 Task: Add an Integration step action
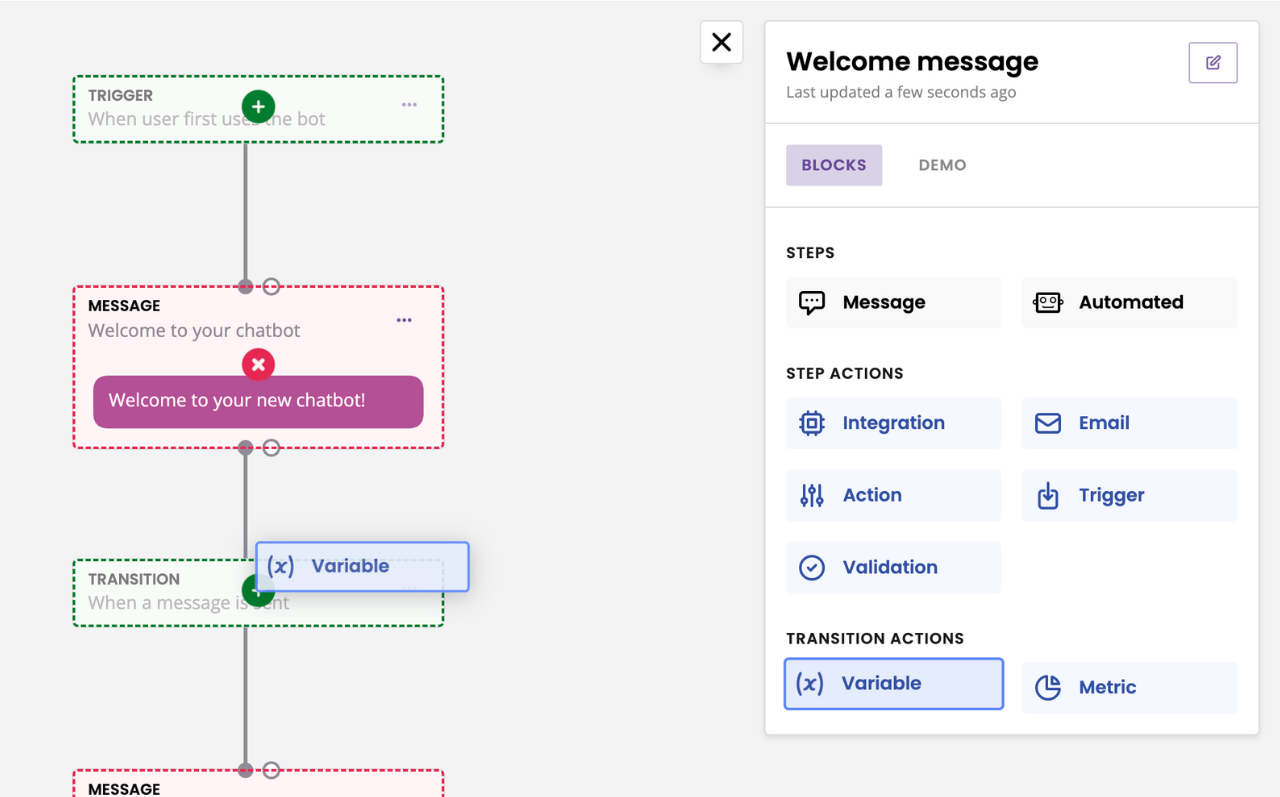(x=893, y=423)
